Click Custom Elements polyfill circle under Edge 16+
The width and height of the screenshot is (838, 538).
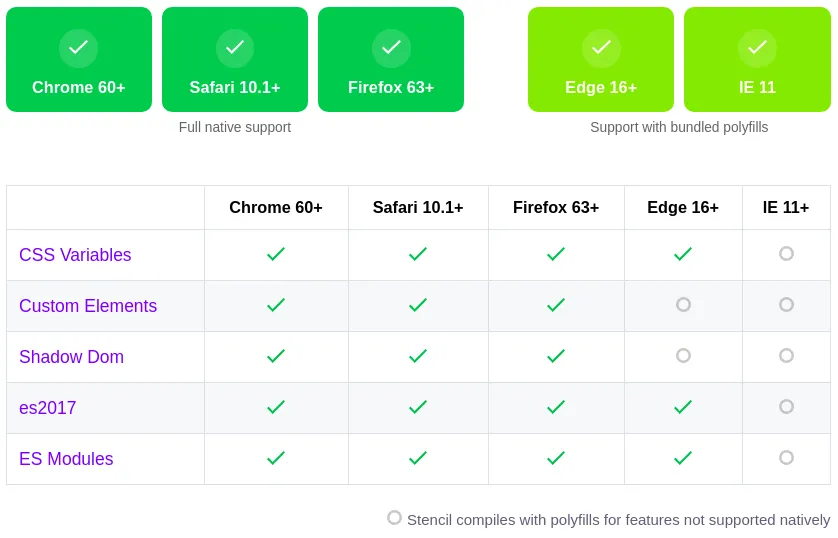coord(683,305)
